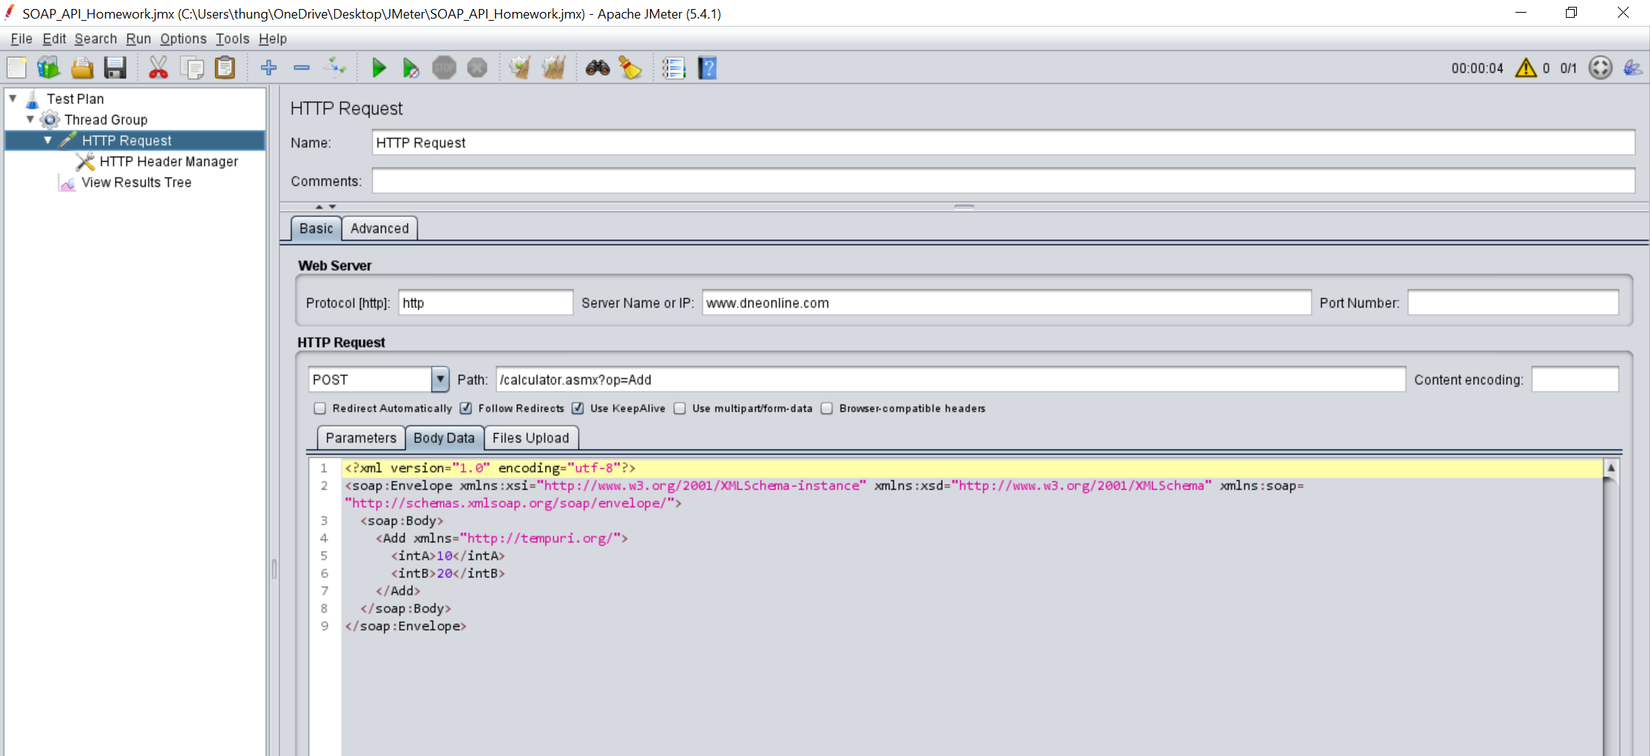Select View Results Tree in the tree
The height and width of the screenshot is (756, 1650).
(x=136, y=183)
